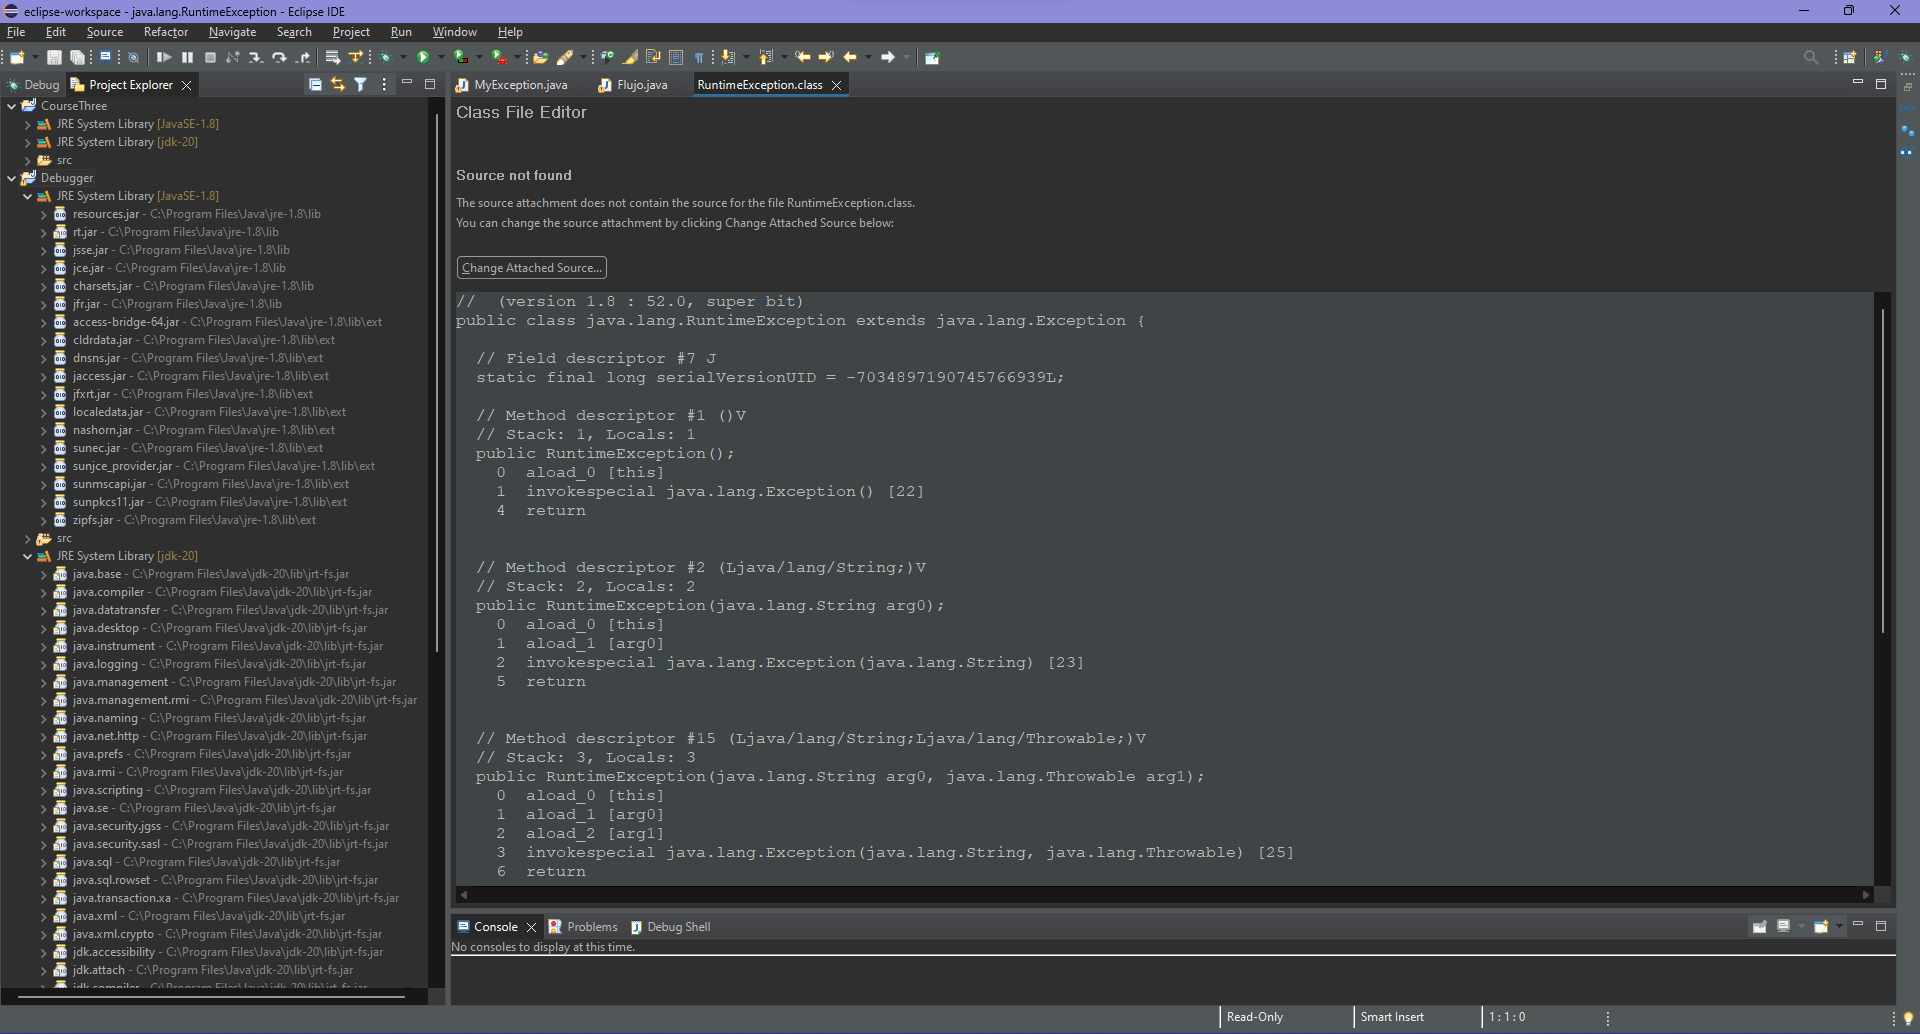Click the Smart Insert status field

[x=1392, y=1017]
